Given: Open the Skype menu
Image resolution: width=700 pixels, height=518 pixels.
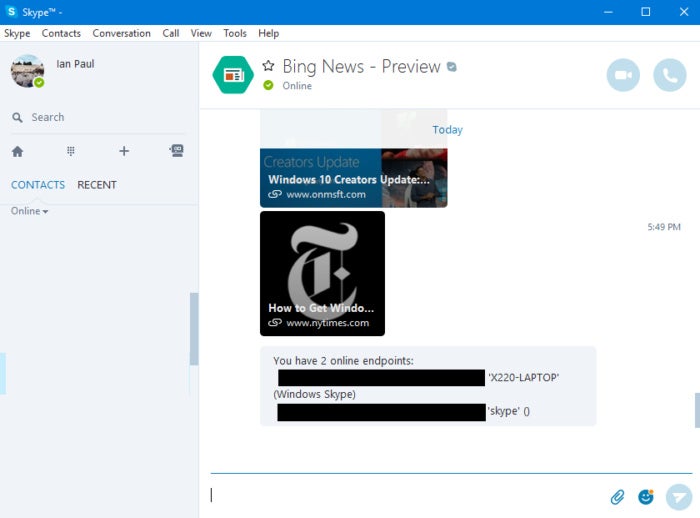Looking at the screenshot, I should 17,33.
